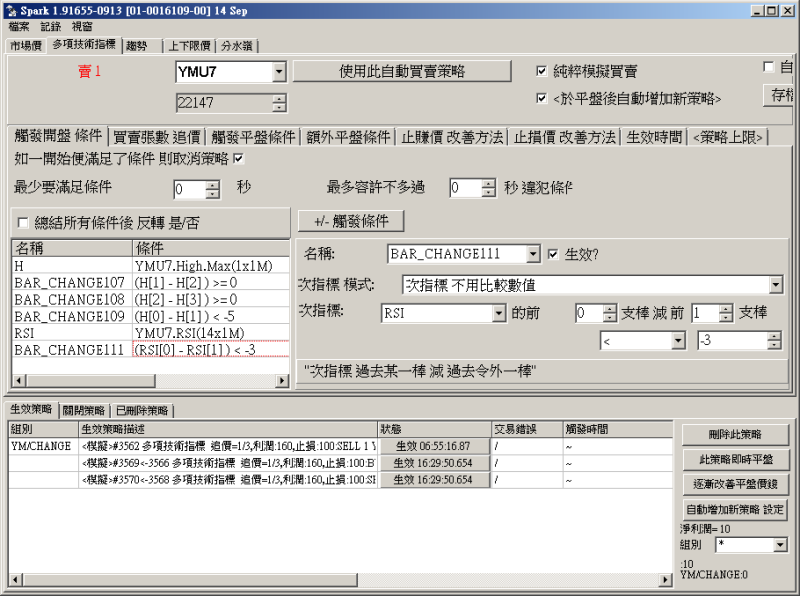800x596 pixels.
Task: Open the YMU7 symbol dropdown
Action: point(279,72)
